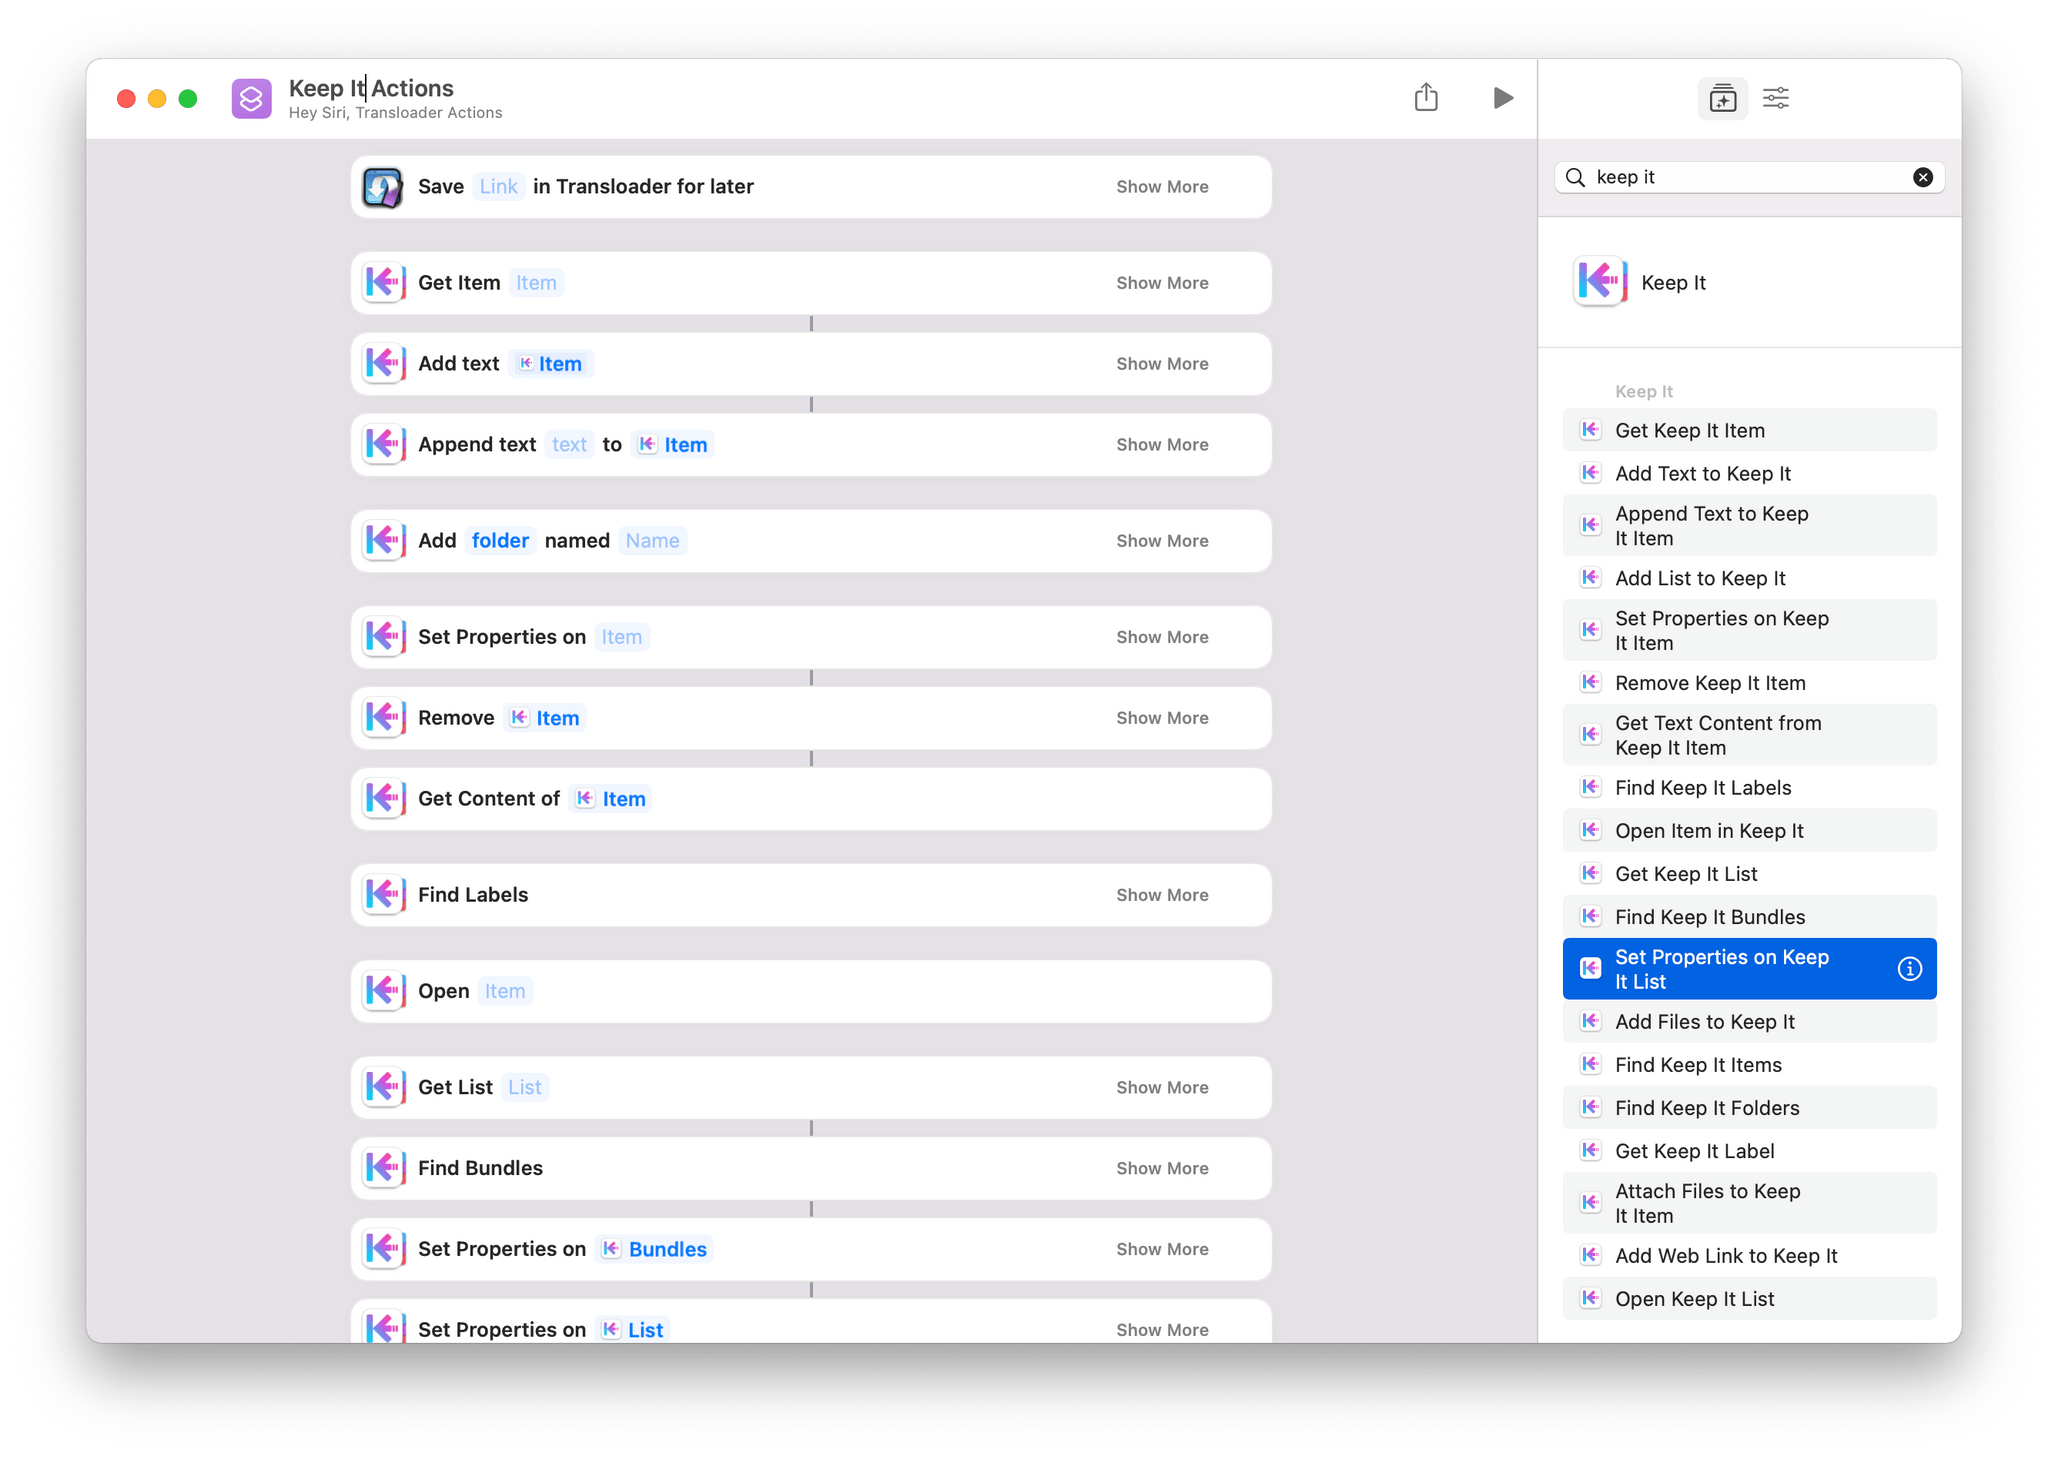The height and width of the screenshot is (1457, 2048).
Task: Expand Show More on Append text action
Action: click(x=1162, y=445)
